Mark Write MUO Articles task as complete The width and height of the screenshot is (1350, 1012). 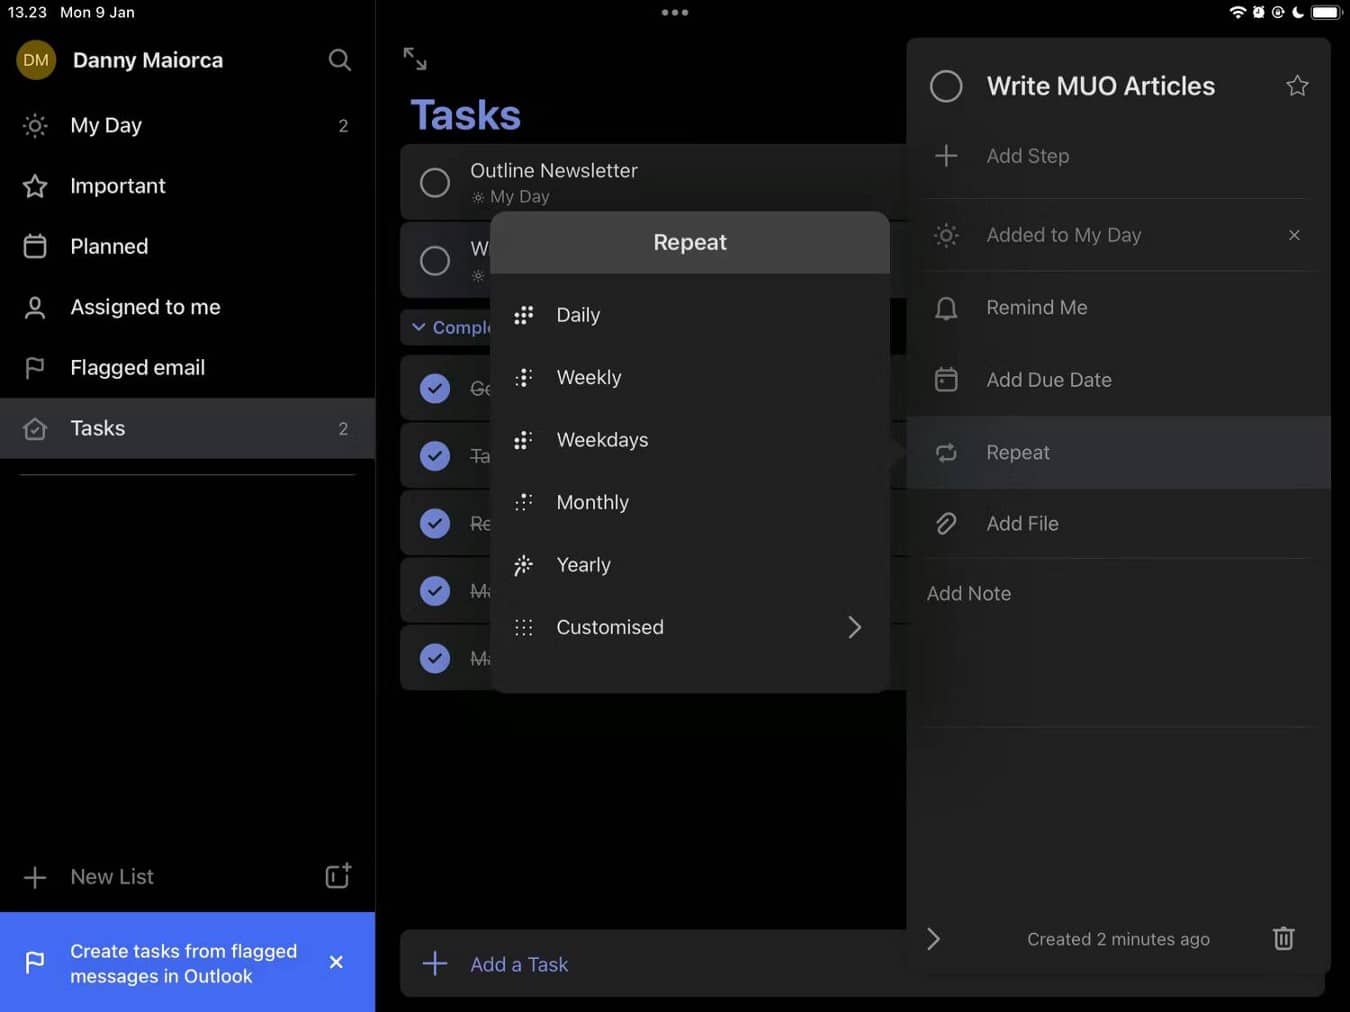click(945, 86)
